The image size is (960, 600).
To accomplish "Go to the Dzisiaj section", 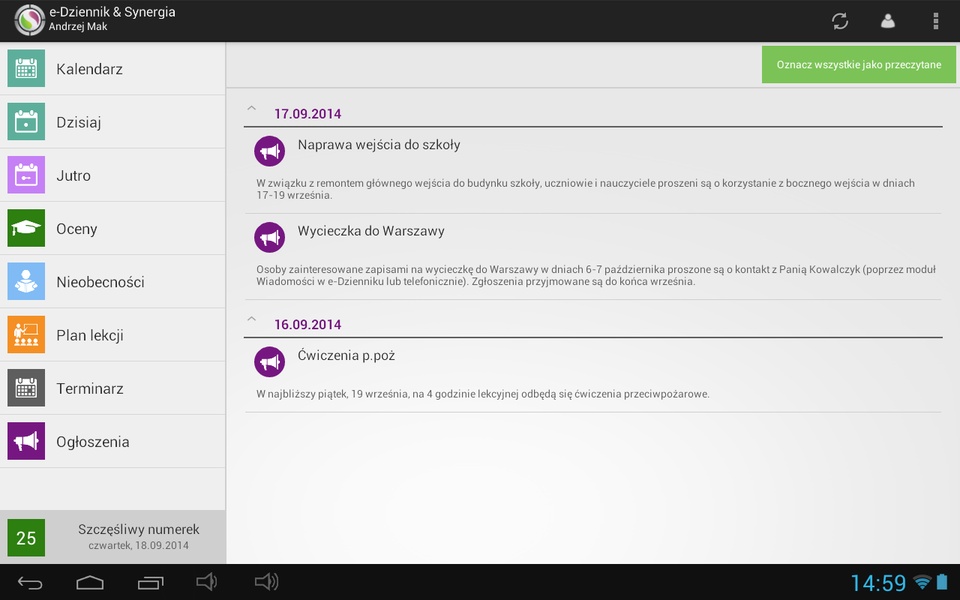I will (113, 122).
